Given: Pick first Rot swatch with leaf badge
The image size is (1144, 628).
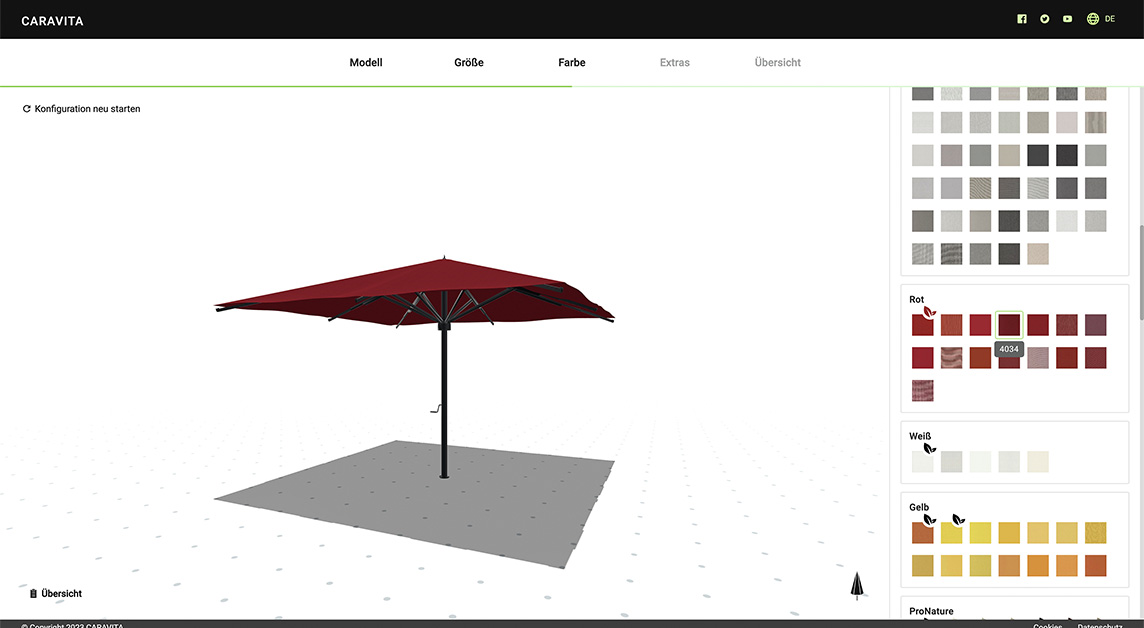Looking at the screenshot, I should (923, 325).
